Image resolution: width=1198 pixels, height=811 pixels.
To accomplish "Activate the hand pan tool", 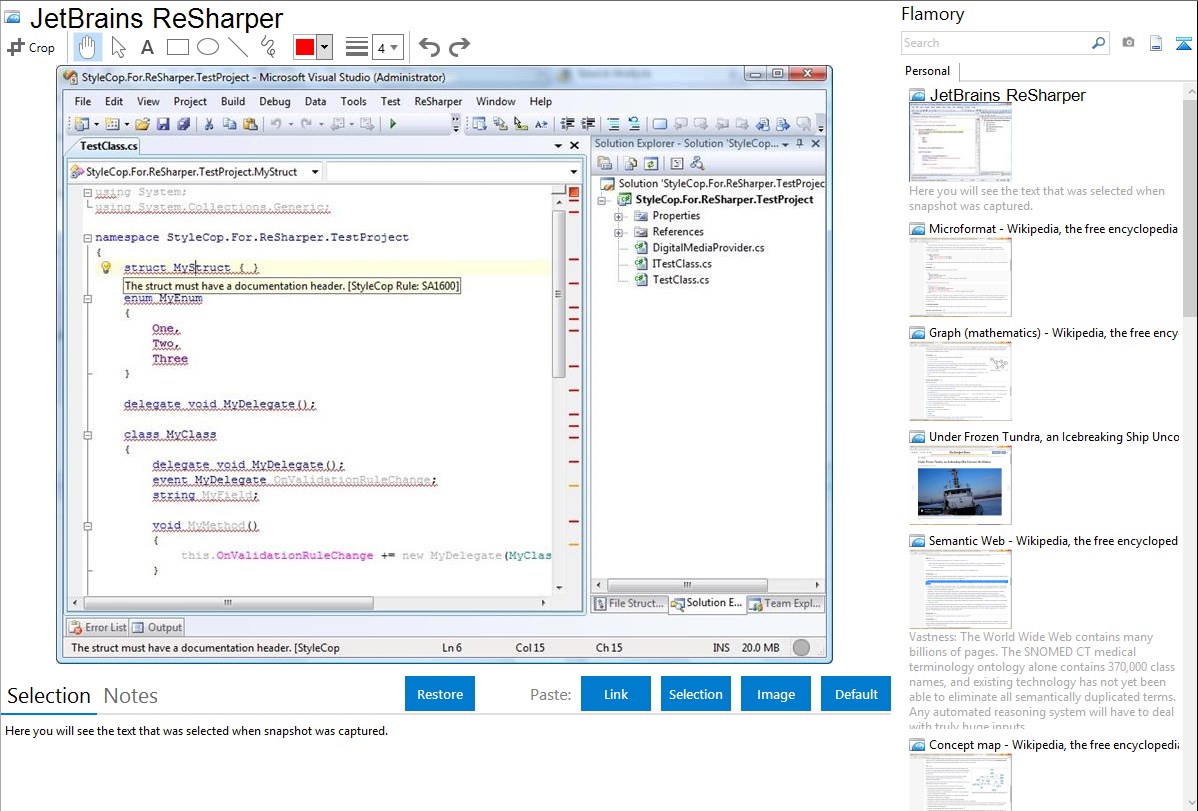I will click(87, 47).
